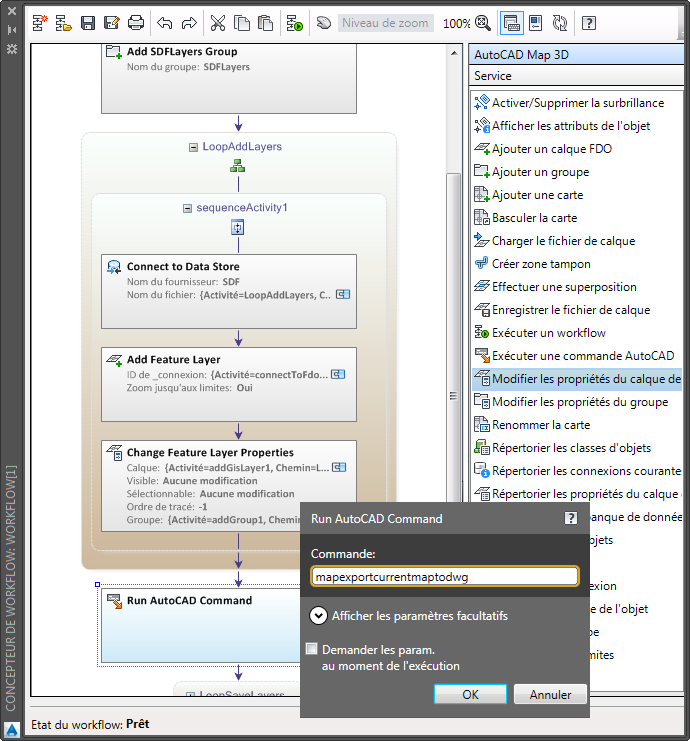Choose Ajouter un groupe service
This screenshot has width=690, height=741.
tap(578, 172)
